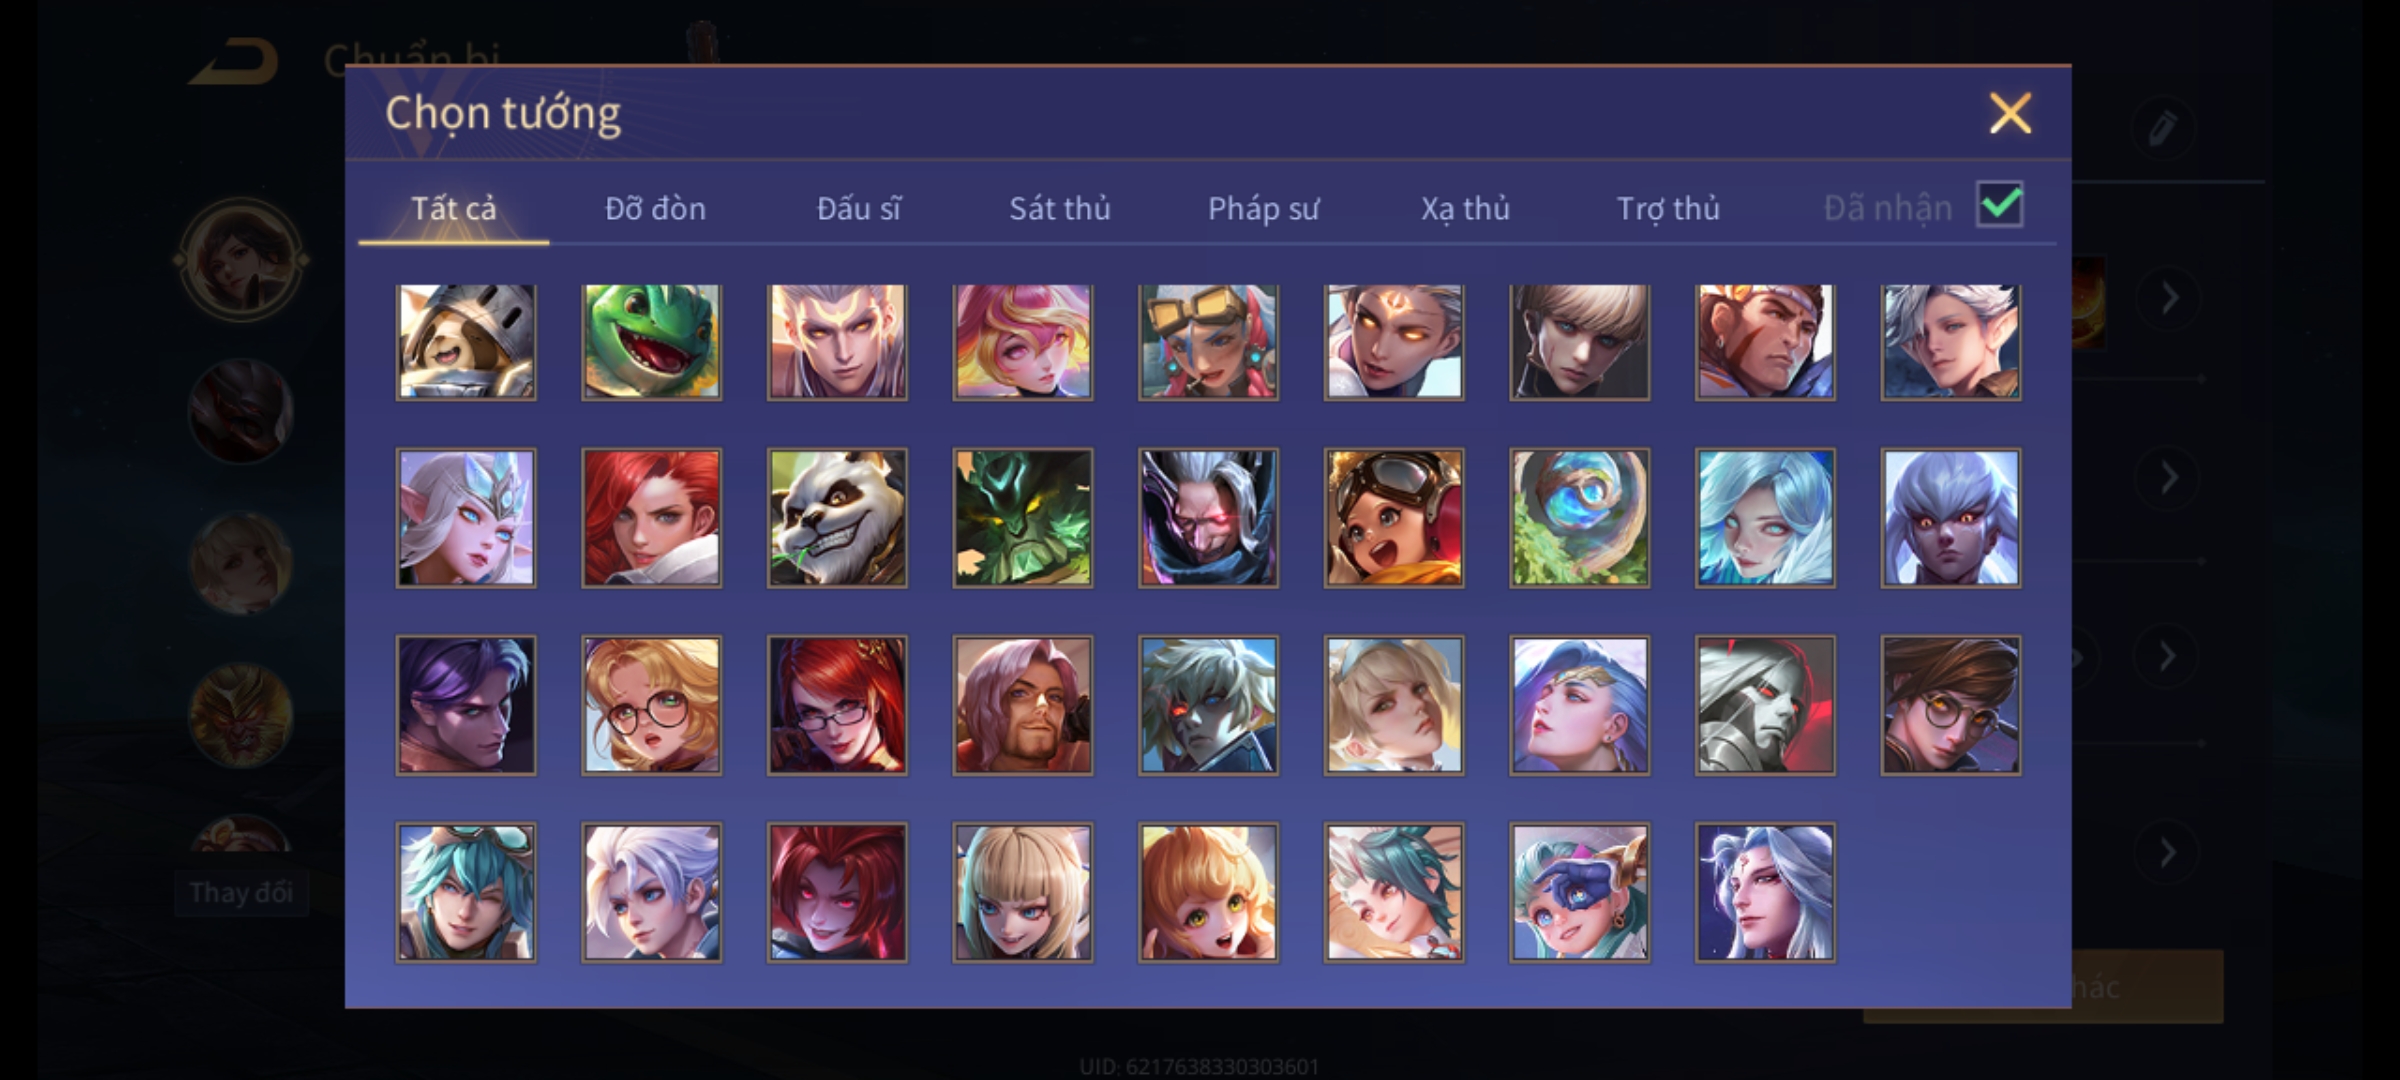The height and width of the screenshot is (1080, 2400).
Task: Close the Chọn tướng dialog
Action: [x=2010, y=113]
